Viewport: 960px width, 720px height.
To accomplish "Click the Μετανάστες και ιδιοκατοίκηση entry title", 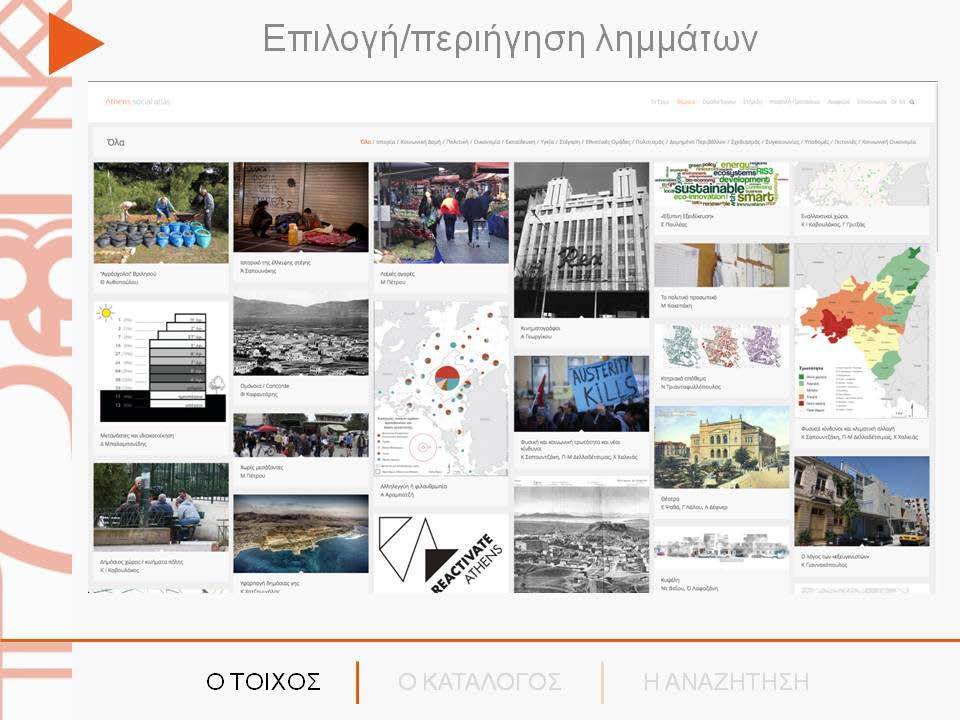I will click(x=137, y=436).
